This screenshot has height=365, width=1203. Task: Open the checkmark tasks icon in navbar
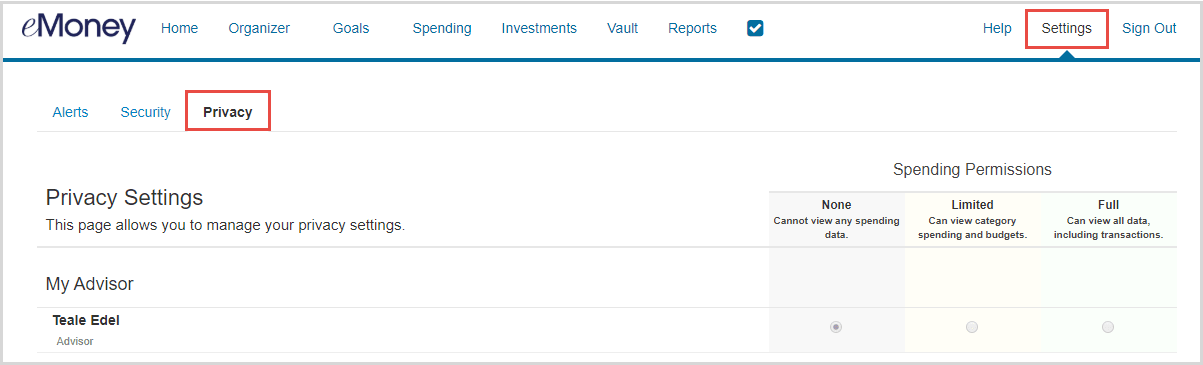755,28
